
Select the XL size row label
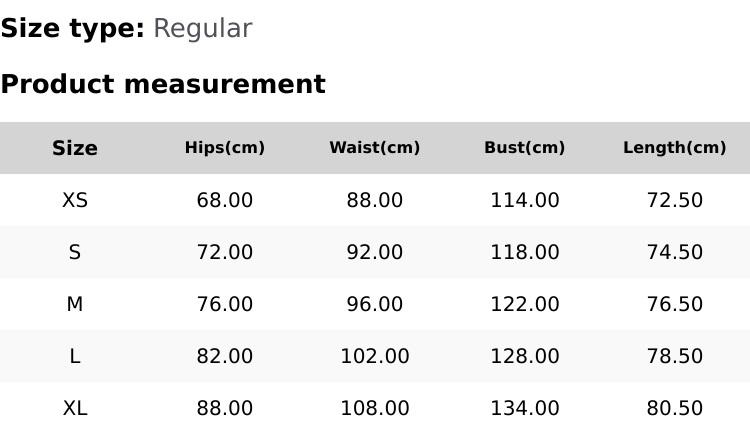point(75,408)
